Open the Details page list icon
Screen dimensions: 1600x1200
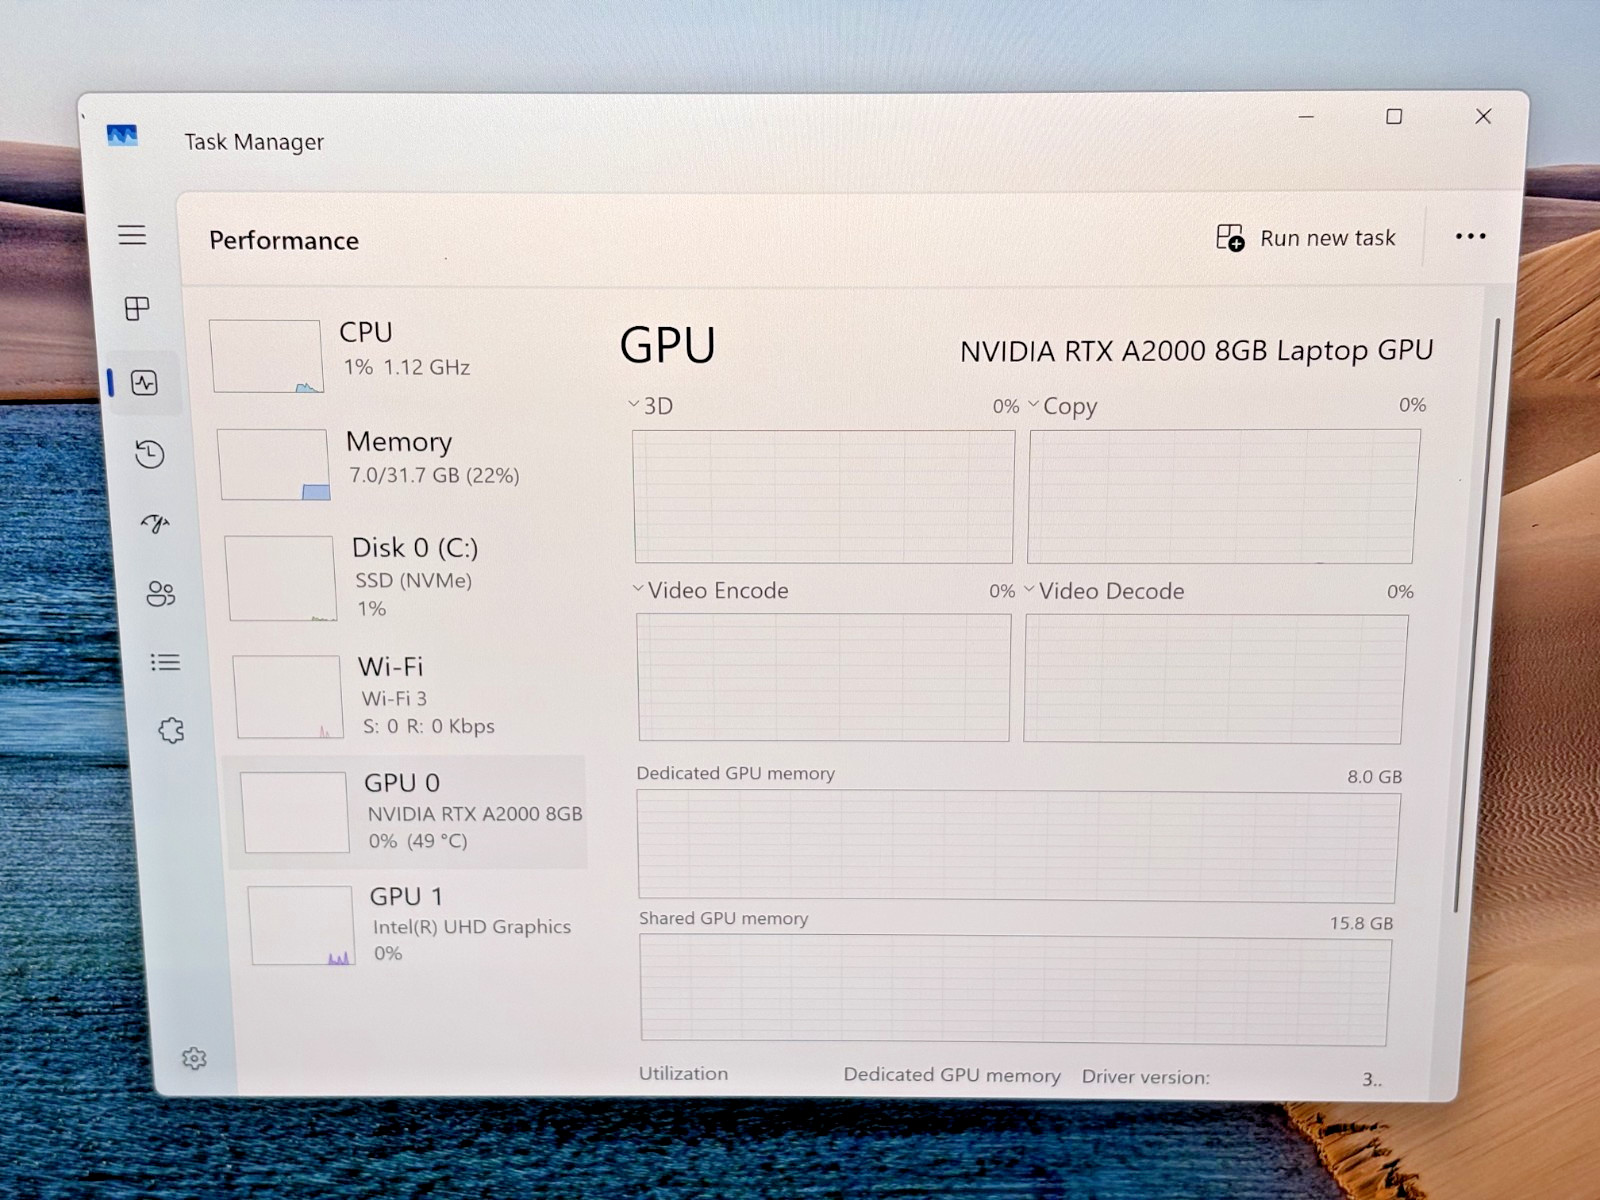coord(165,662)
